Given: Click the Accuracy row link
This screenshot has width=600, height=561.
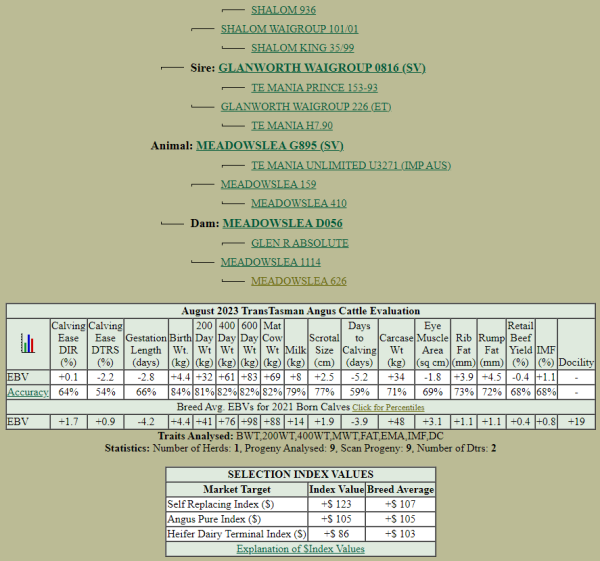Looking at the screenshot, I should pyautogui.click(x=28, y=392).
